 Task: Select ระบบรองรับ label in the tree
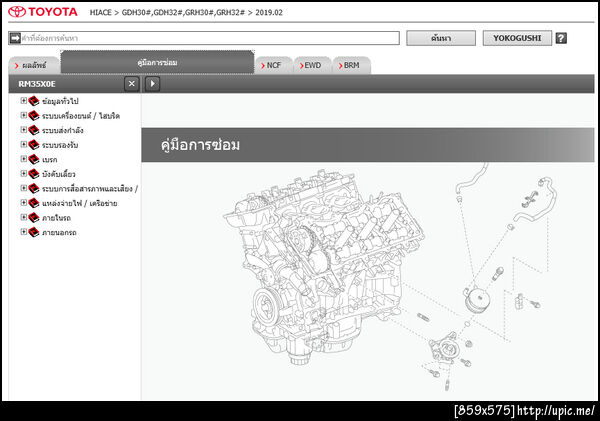(x=60, y=145)
